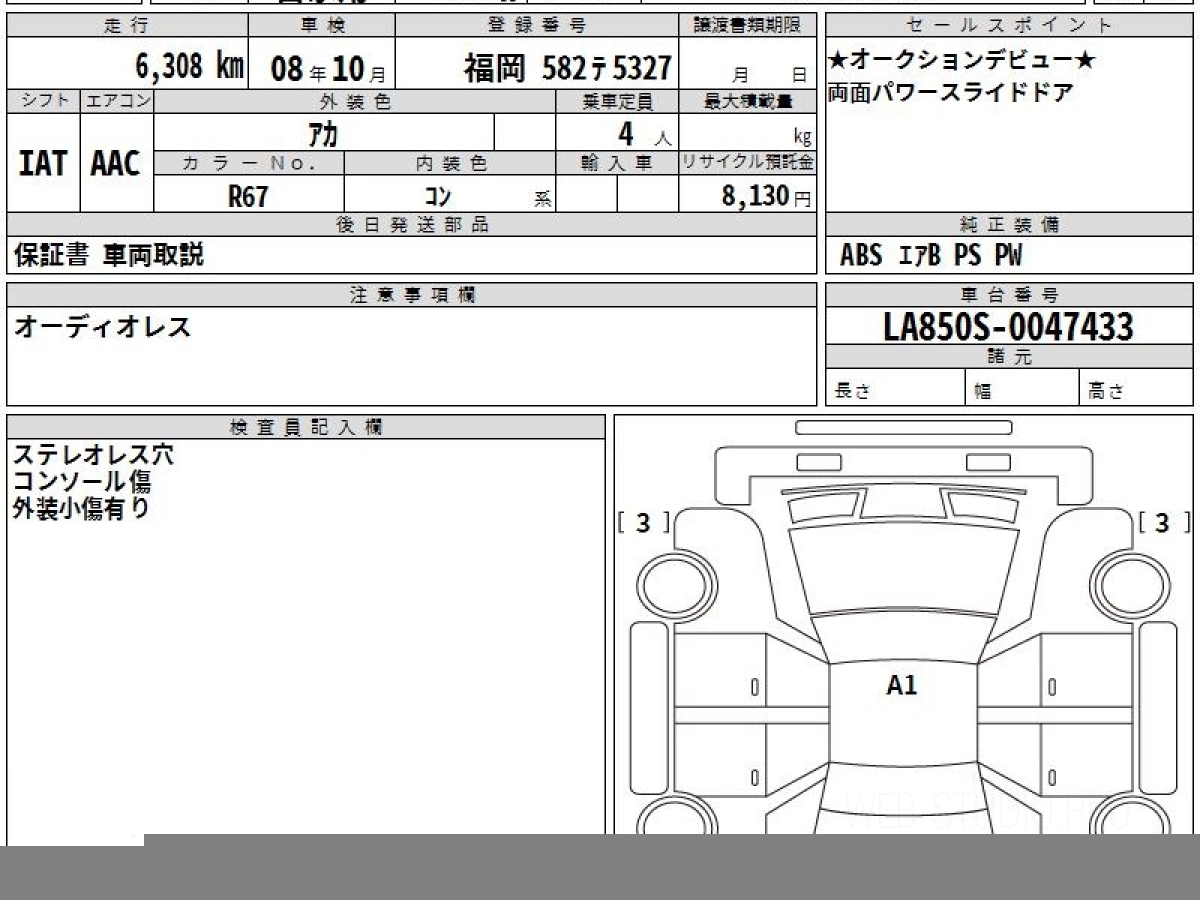The width and height of the screenshot is (1200, 900).
Task: Click the IAT shift type cell
Action: [x=43, y=164]
